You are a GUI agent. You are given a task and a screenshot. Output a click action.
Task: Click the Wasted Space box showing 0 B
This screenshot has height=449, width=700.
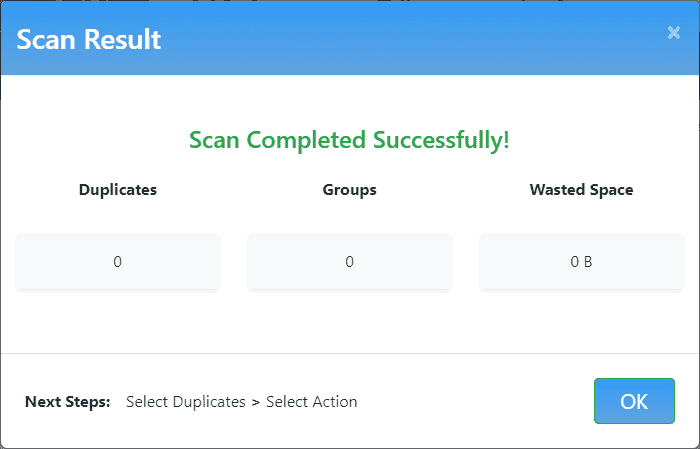pyautogui.click(x=581, y=262)
